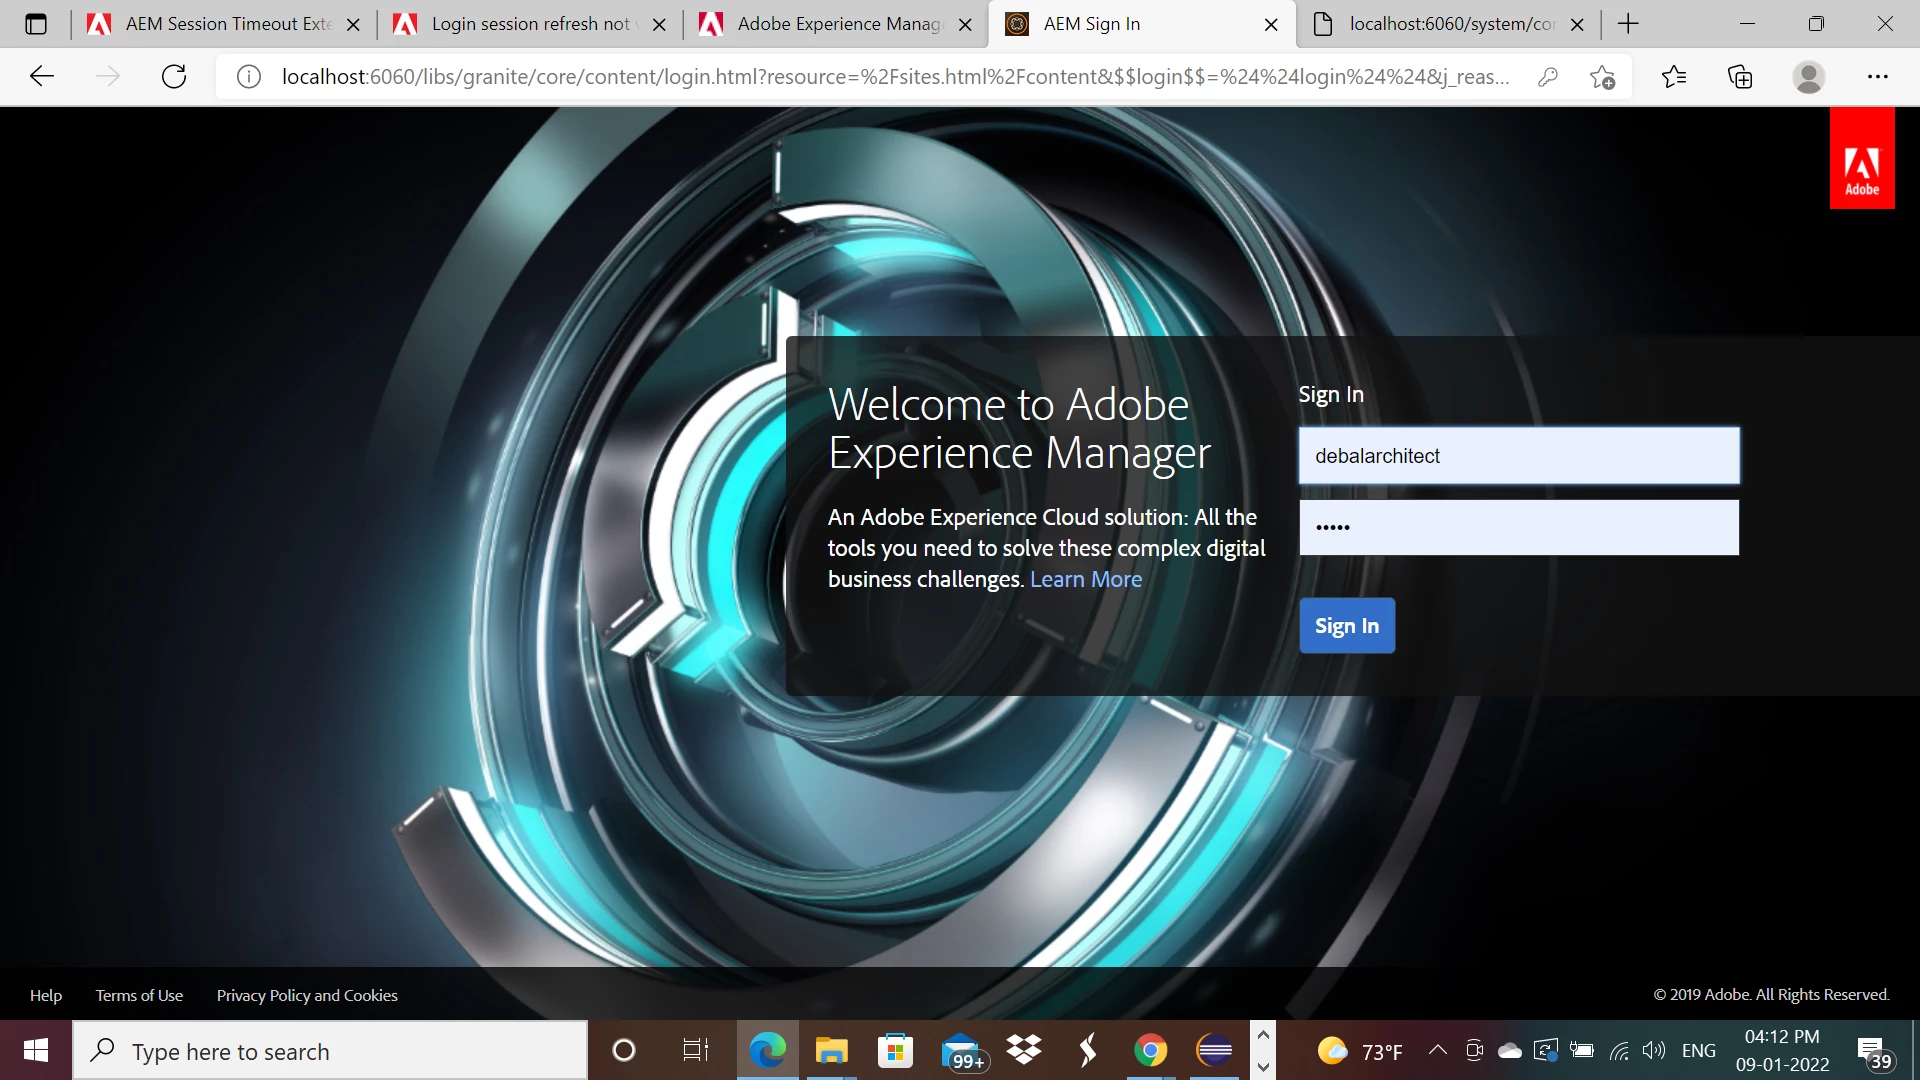Click the blue Sign In button

[x=1346, y=626]
